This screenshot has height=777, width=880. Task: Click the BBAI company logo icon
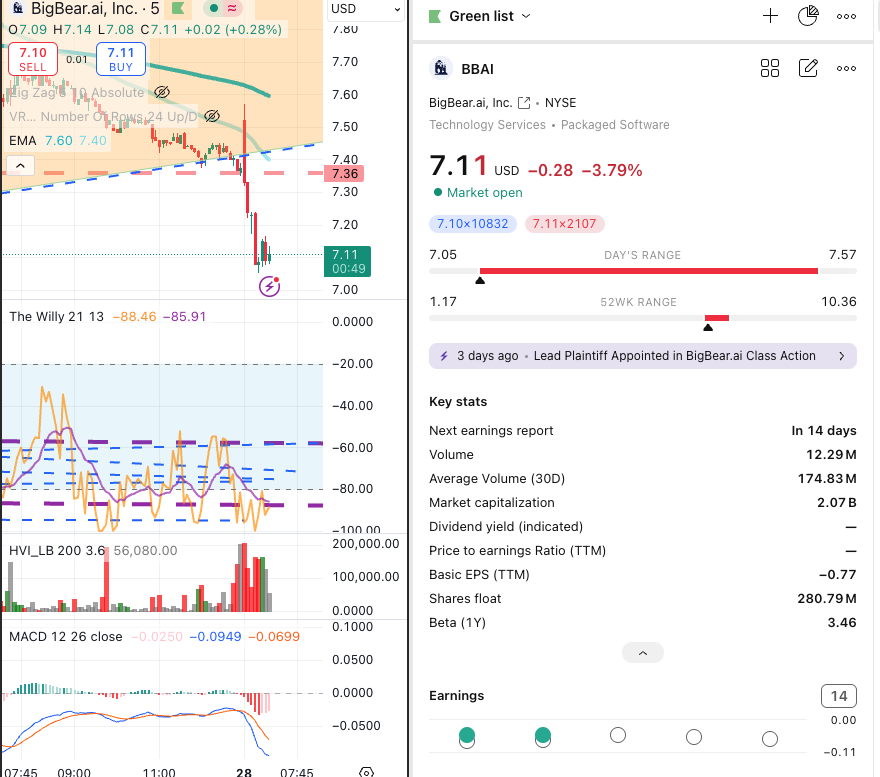(x=441, y=69)
